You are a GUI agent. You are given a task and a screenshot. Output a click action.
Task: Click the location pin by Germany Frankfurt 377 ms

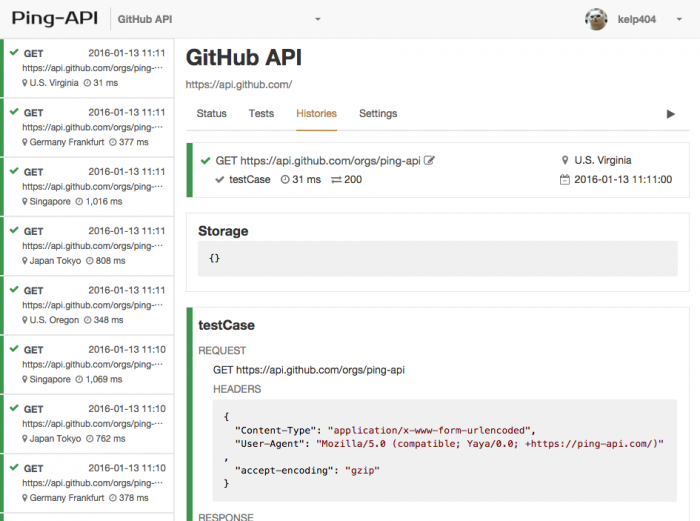pos(25,142)
